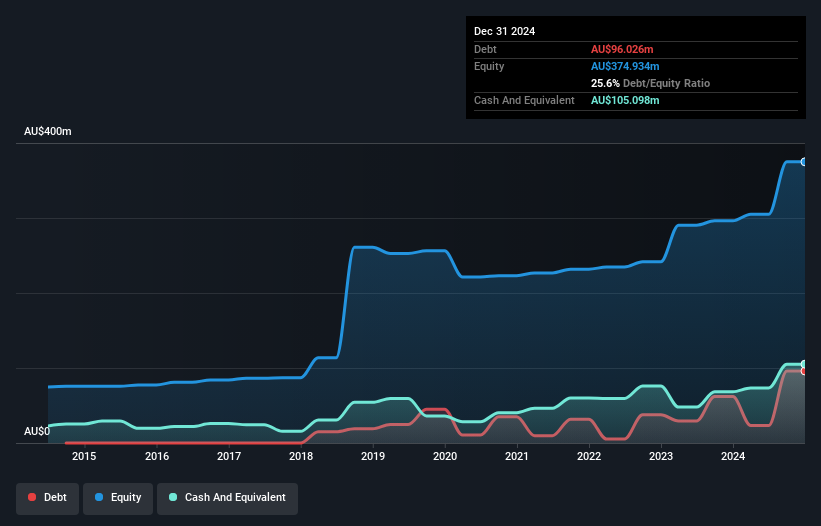Click the AU$0 y-axis label
The height and width of the screenshot is (526, 821).
point(37,431)
